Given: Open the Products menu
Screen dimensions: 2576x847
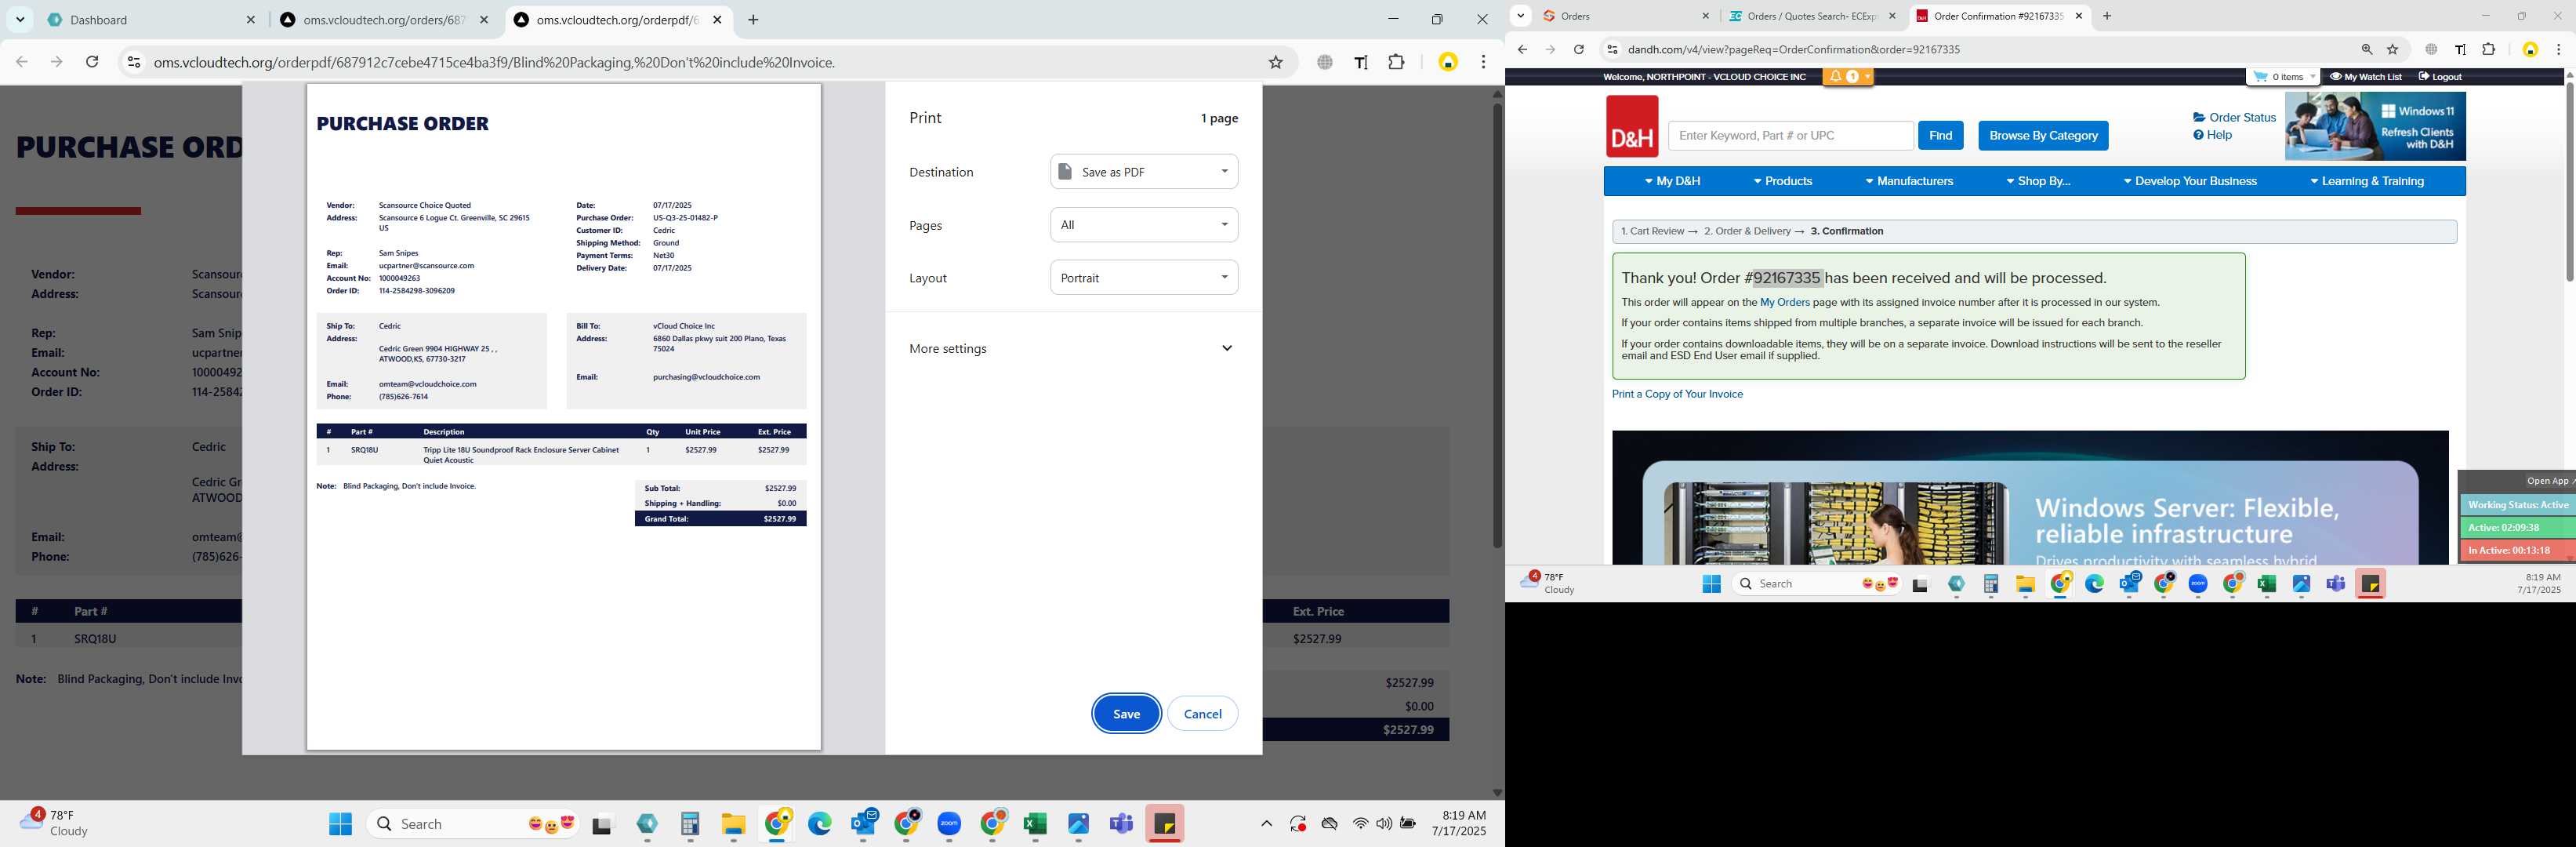Looking at the screenshot, I should click(x=1782, y=181).
